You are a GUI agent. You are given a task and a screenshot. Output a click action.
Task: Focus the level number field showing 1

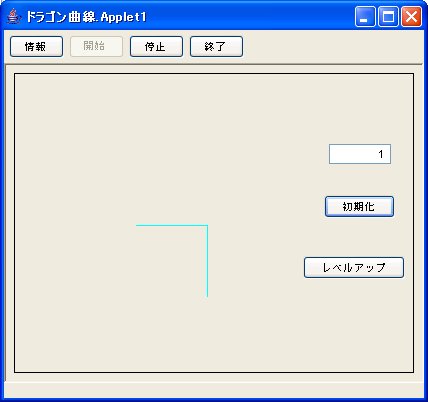pyautogui.click(x=360, y=154)
